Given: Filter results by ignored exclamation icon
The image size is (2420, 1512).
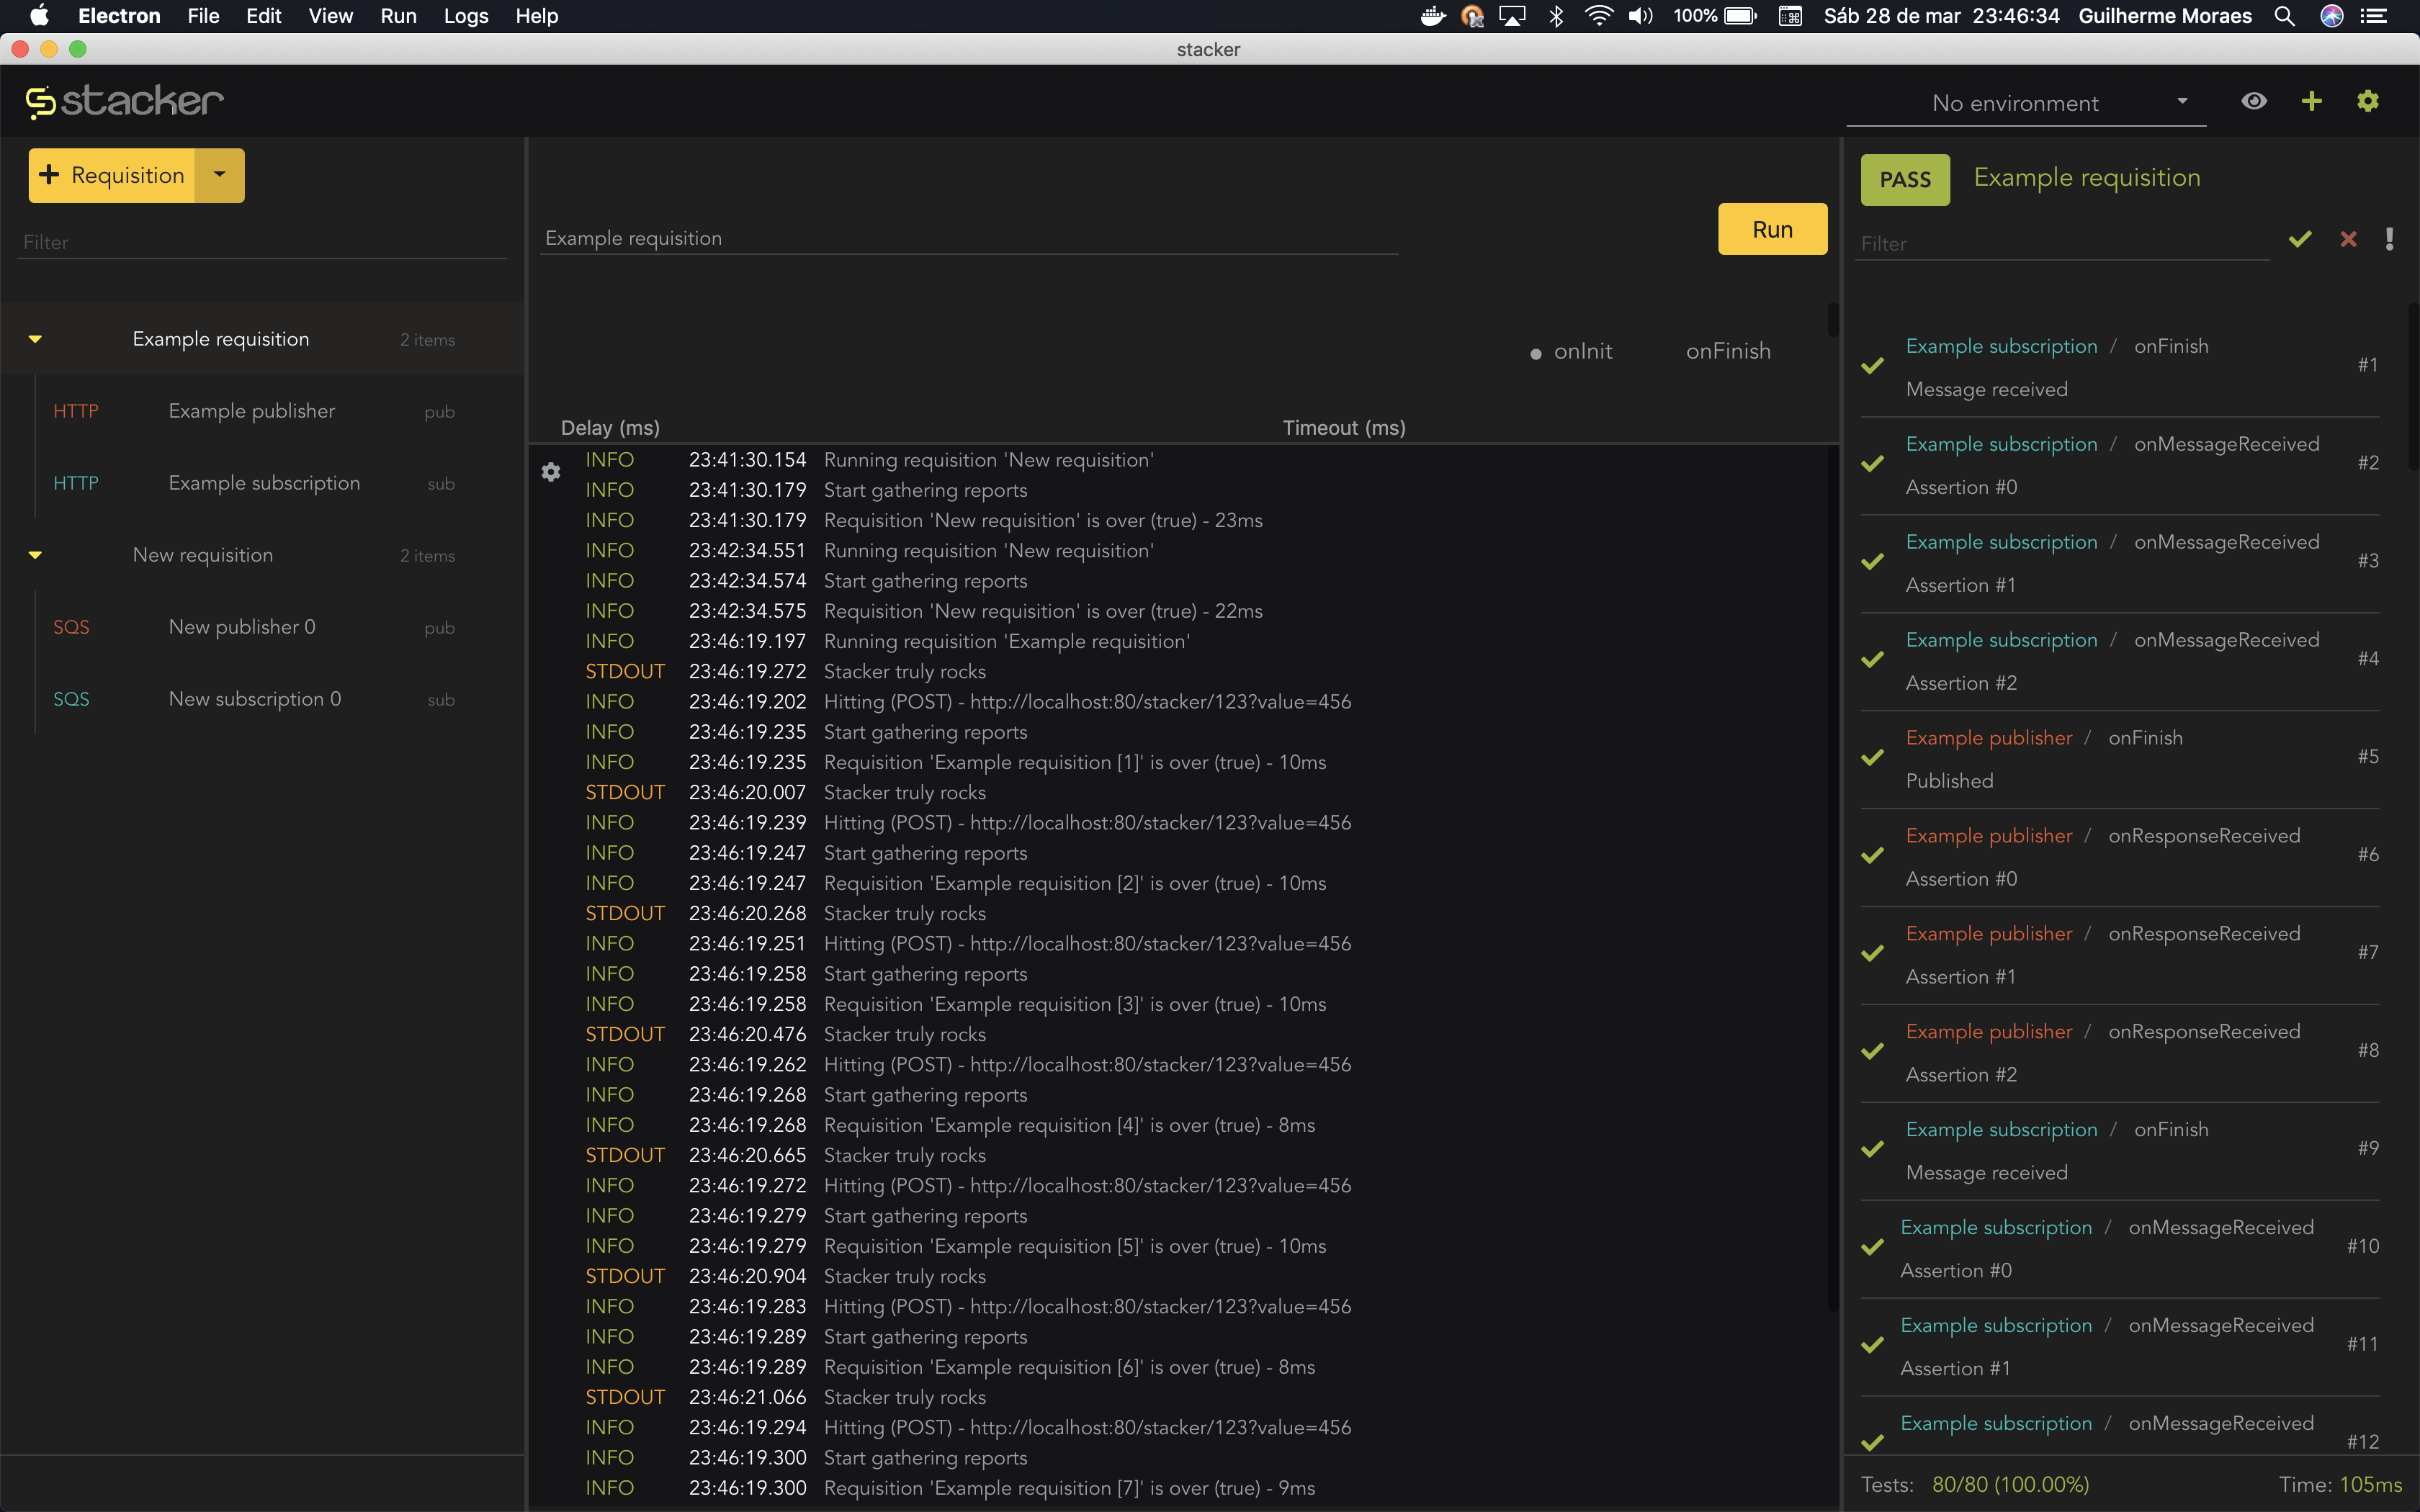Looking at the screenshot, I should click(2389, 239).
